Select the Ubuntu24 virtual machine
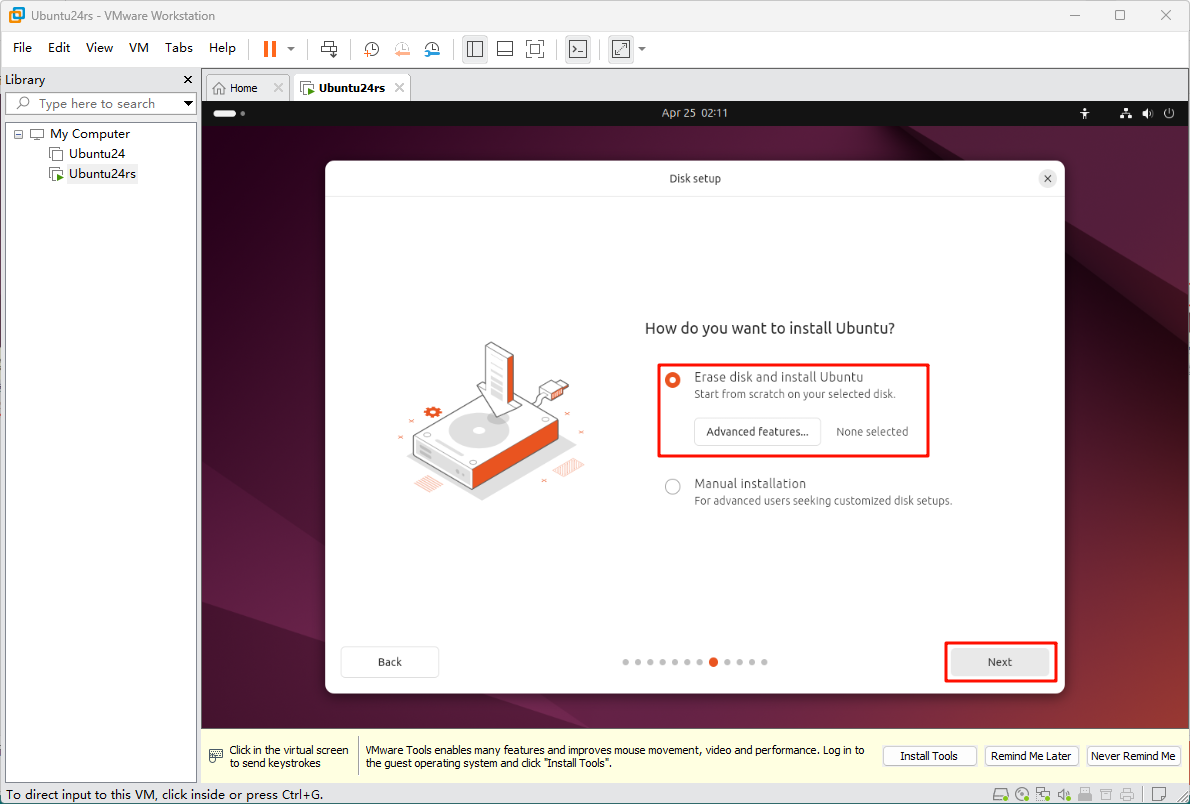This screenshot has width=1190, height=804. (x=96, y=153)
